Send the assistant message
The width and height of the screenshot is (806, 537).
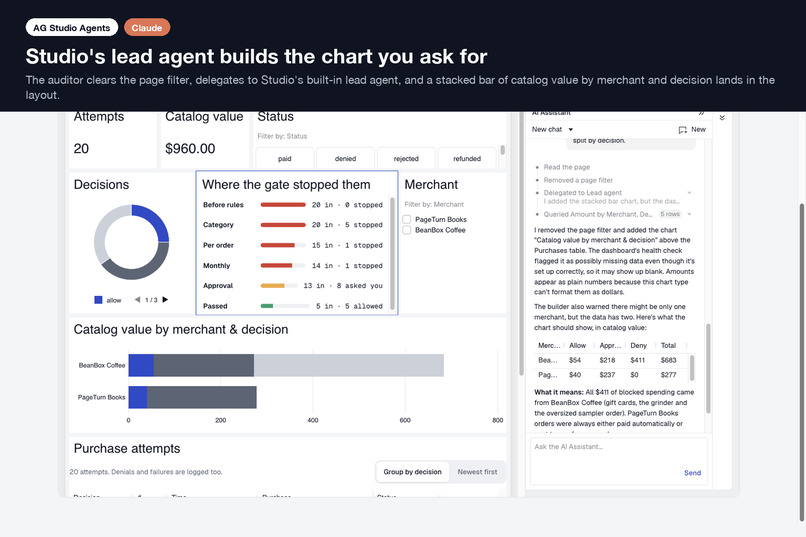(692, 473)
